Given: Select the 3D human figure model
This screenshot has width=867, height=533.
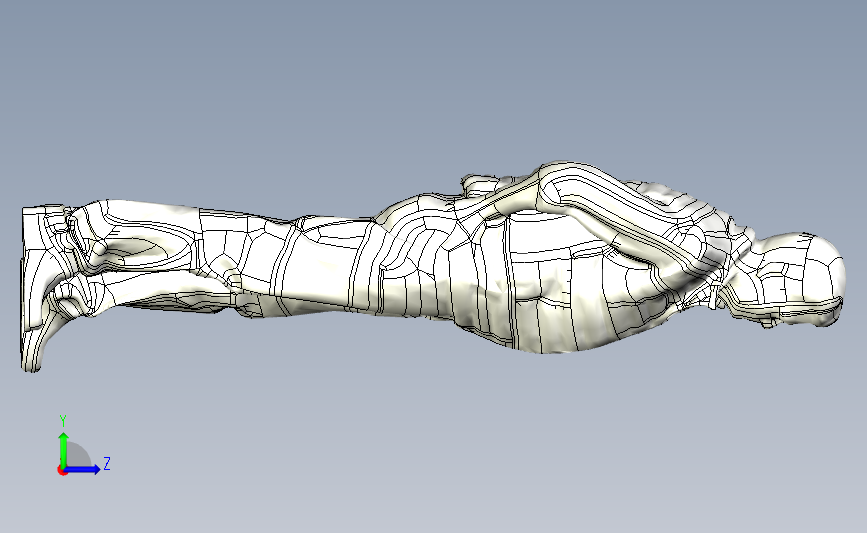Looking at the screenshot, I should (x=434, y=265).
